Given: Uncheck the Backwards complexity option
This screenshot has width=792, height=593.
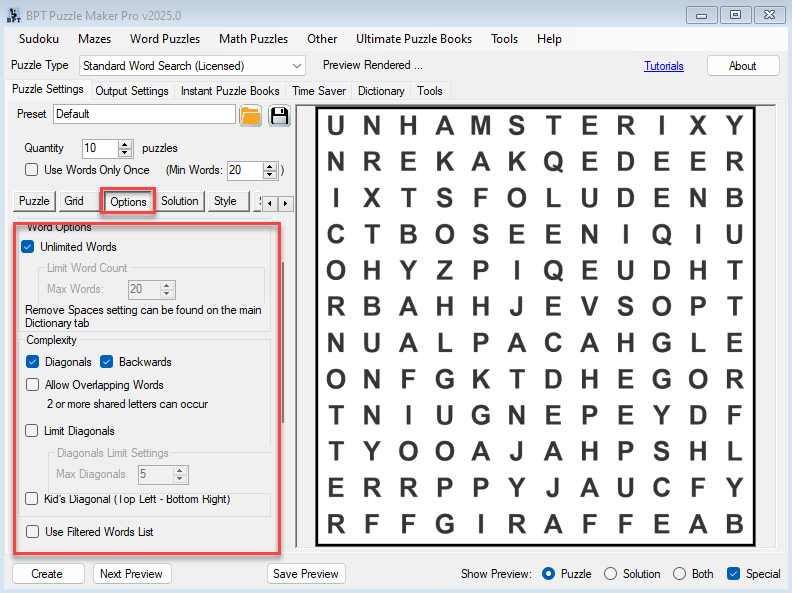Looking at the screenshot, I should coord(107,362).
